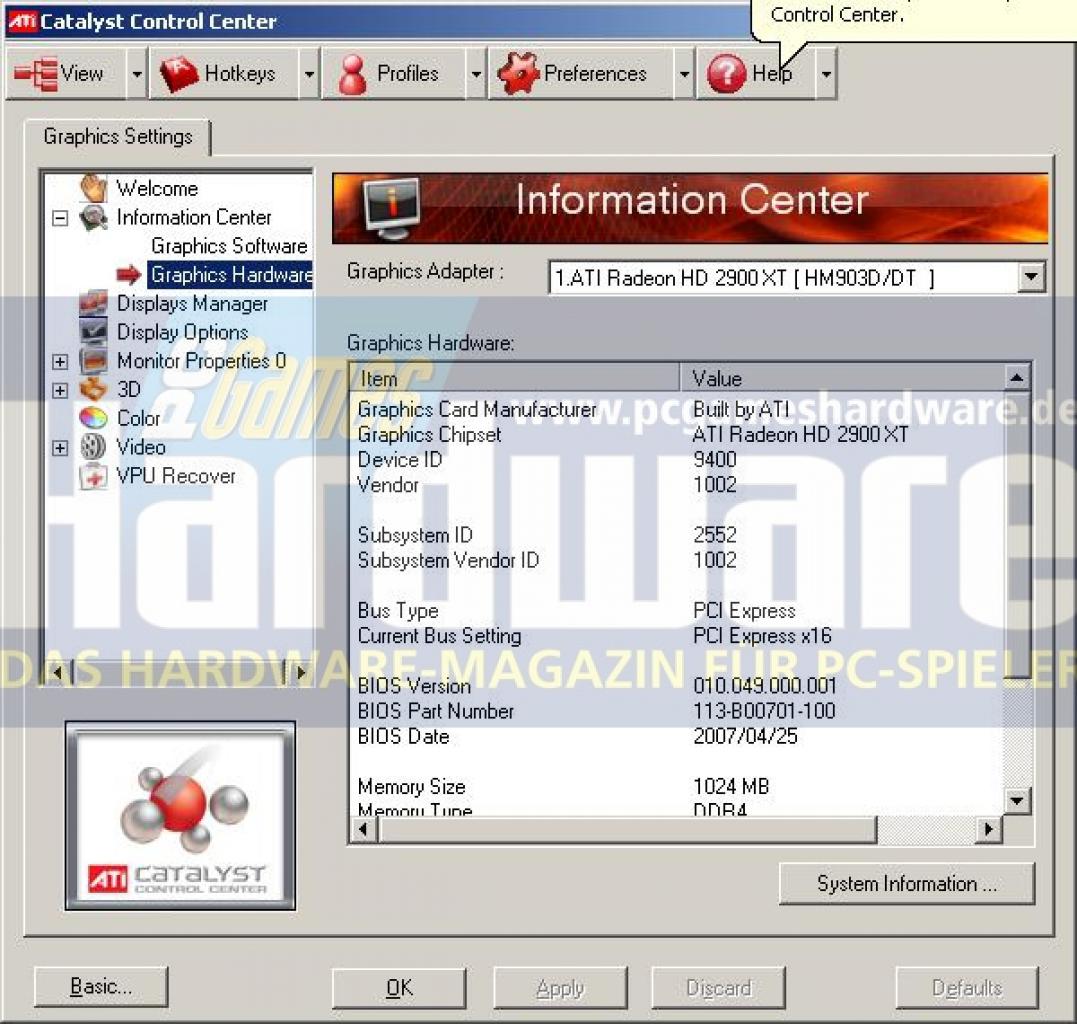
Task: Click the Subsystem ID value 2552
Action: point(714,535)
